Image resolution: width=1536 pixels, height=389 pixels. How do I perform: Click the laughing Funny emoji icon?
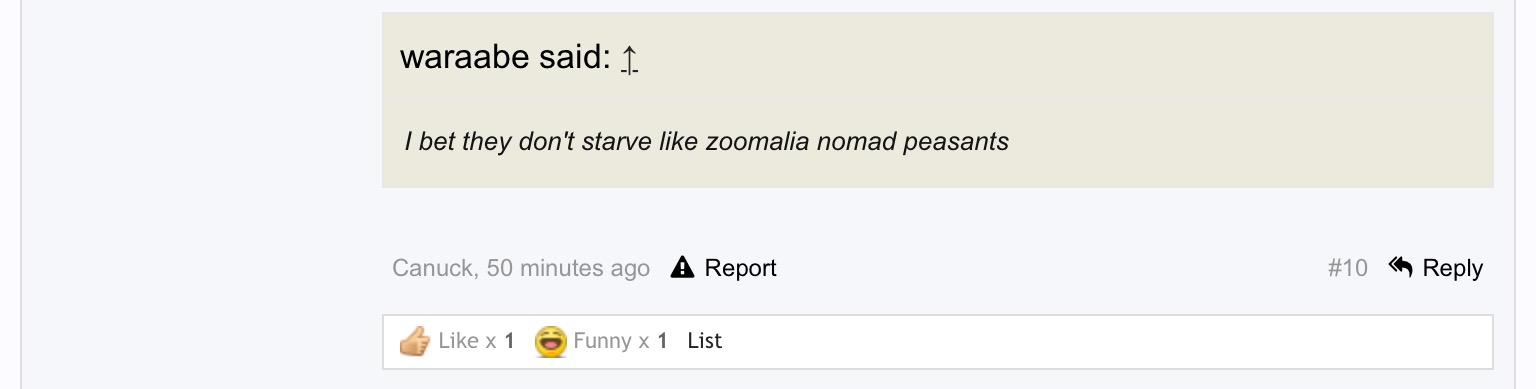pyautogui.click(x=551, y=341)
